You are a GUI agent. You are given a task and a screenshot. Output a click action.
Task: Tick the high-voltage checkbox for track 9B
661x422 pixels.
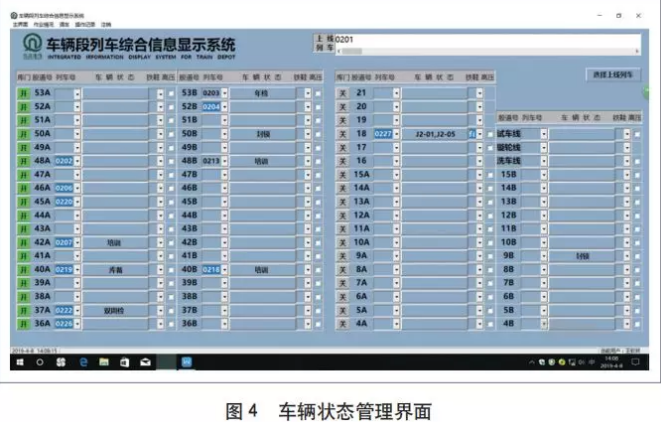(637, 256)
